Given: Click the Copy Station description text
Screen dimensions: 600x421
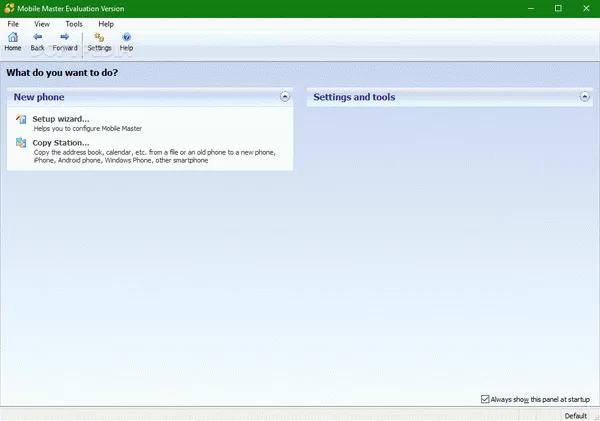Looking at the screenshot, I should (155, 156).
